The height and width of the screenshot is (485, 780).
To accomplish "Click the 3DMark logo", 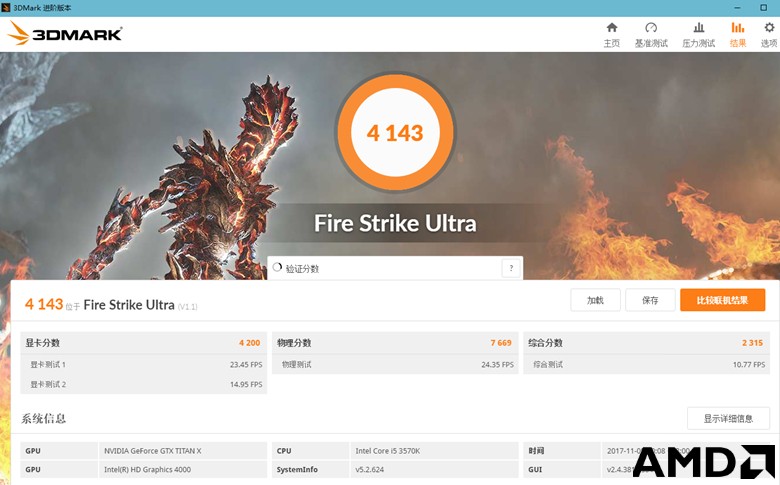I will point(65,33).
